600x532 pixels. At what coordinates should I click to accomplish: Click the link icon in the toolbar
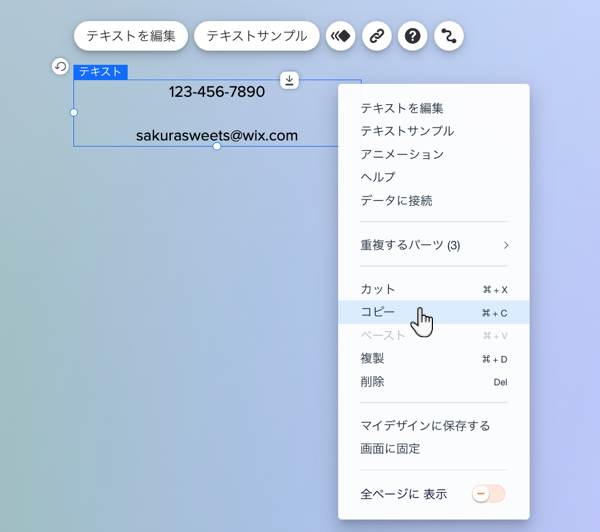coord(377,36)
